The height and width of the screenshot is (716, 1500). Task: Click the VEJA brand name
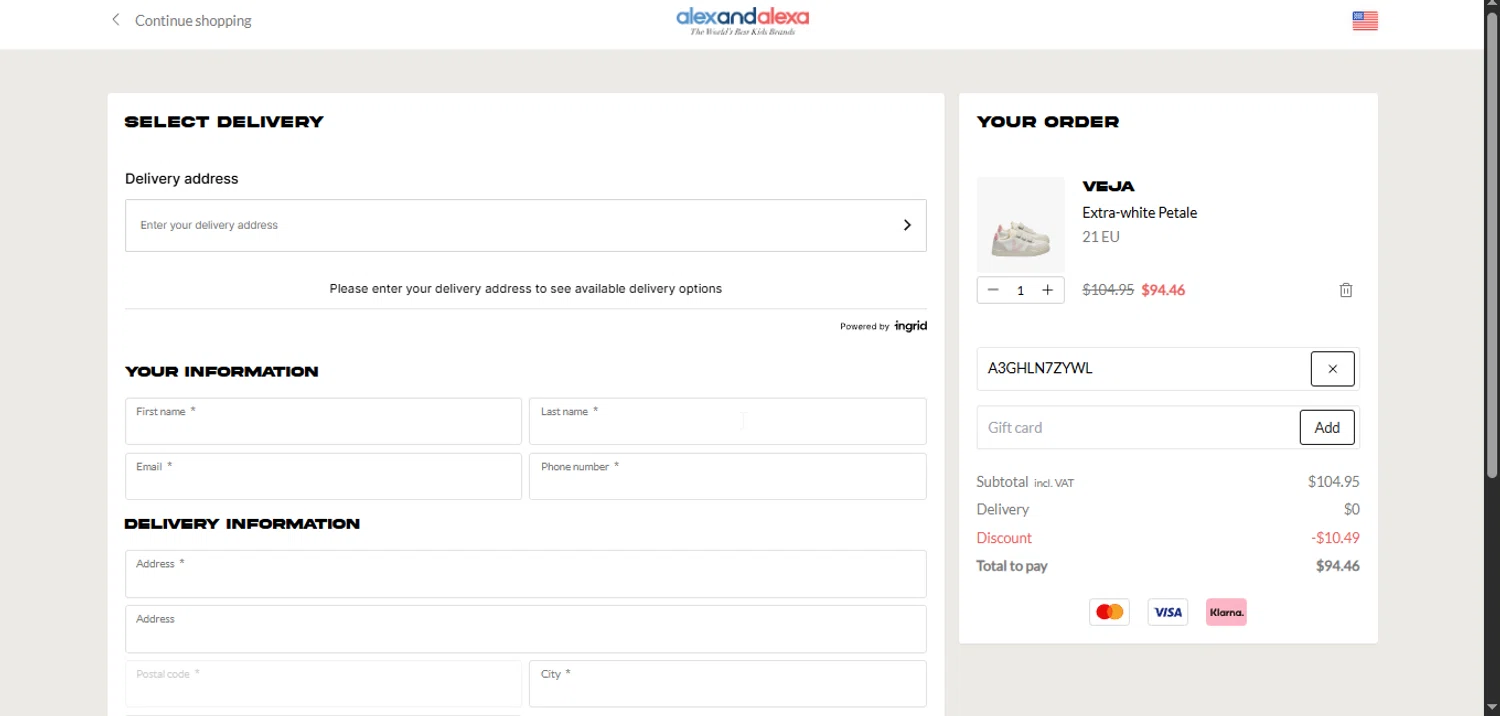point(1108,186)
